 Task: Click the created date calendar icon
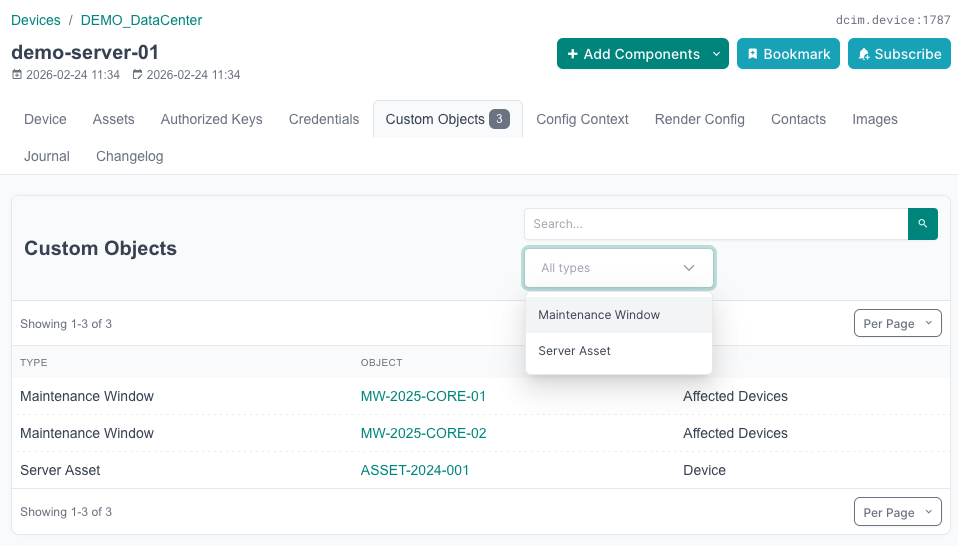[x=17, y=75]
